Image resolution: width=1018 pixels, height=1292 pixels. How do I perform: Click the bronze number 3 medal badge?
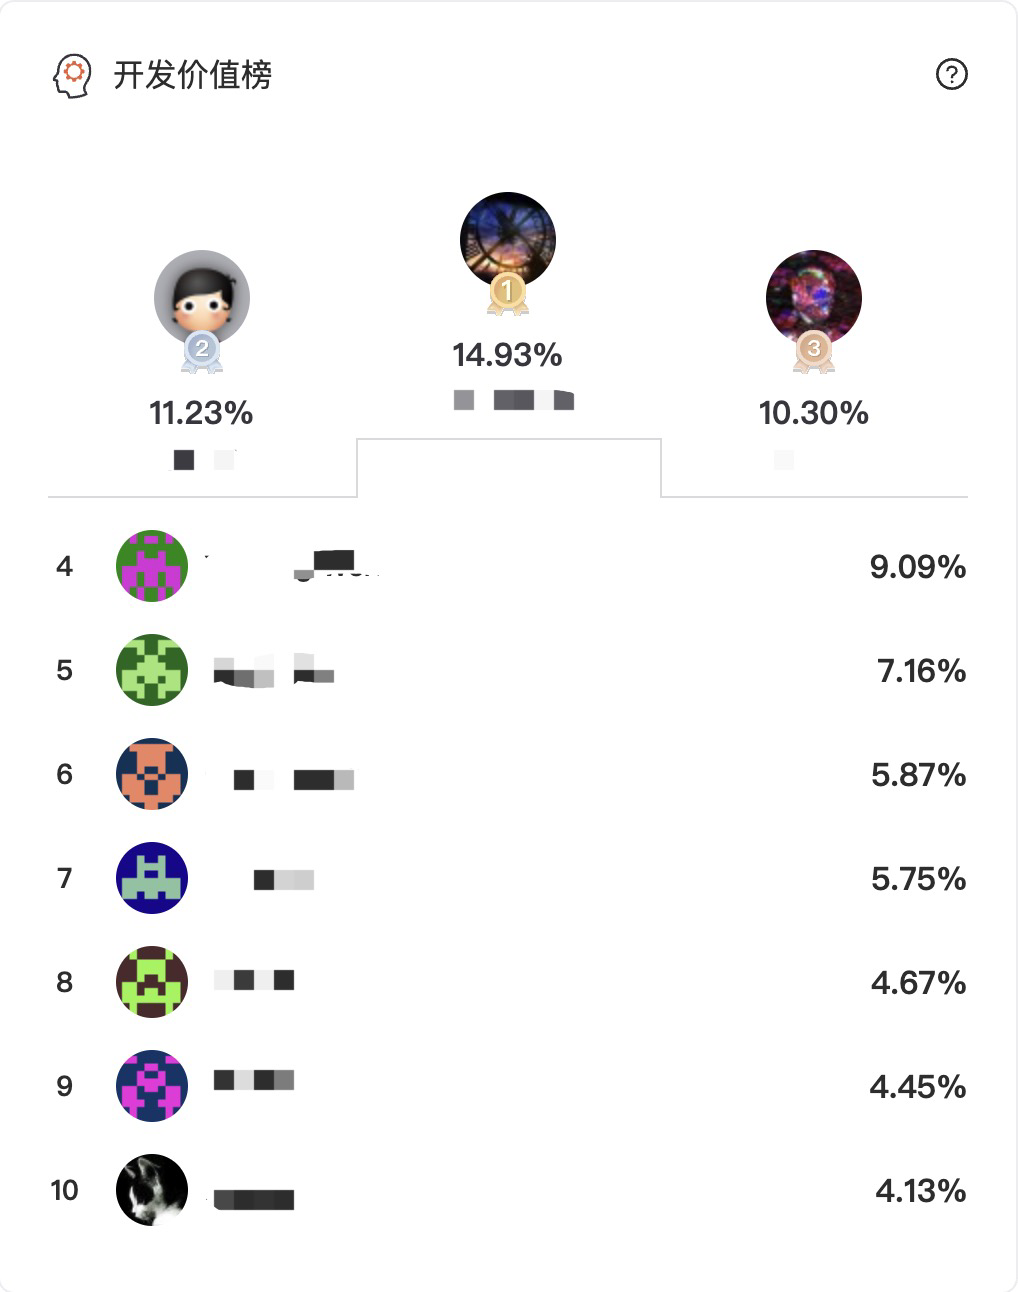click(813, 351)
